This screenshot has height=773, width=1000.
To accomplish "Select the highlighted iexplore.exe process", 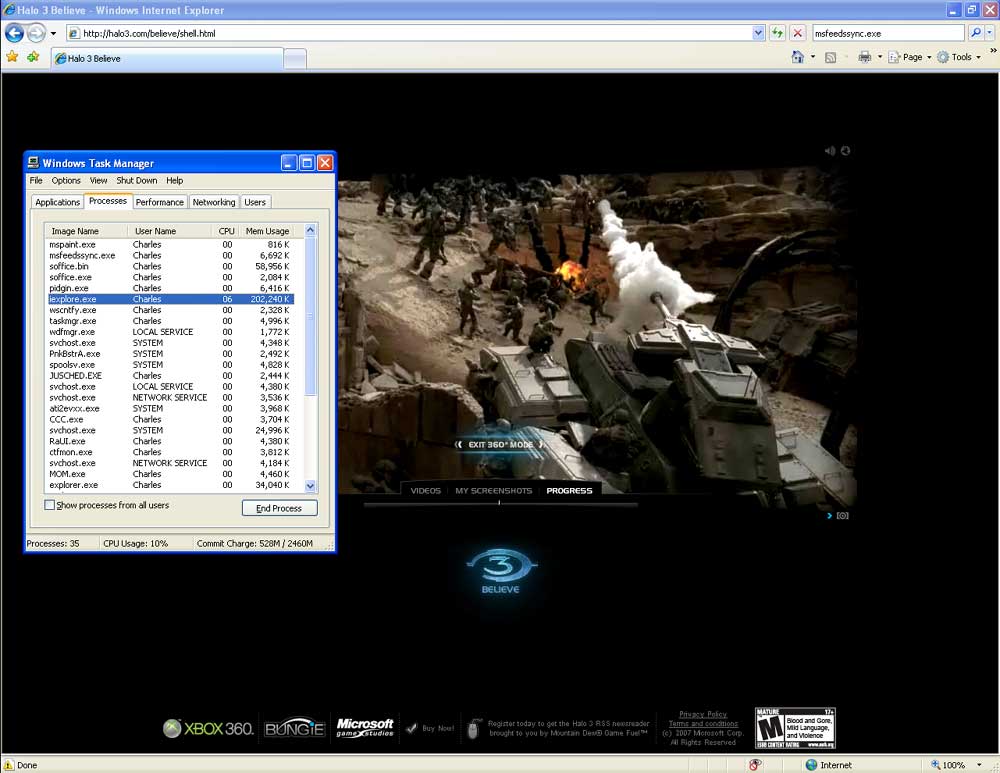I will point(170,299).
